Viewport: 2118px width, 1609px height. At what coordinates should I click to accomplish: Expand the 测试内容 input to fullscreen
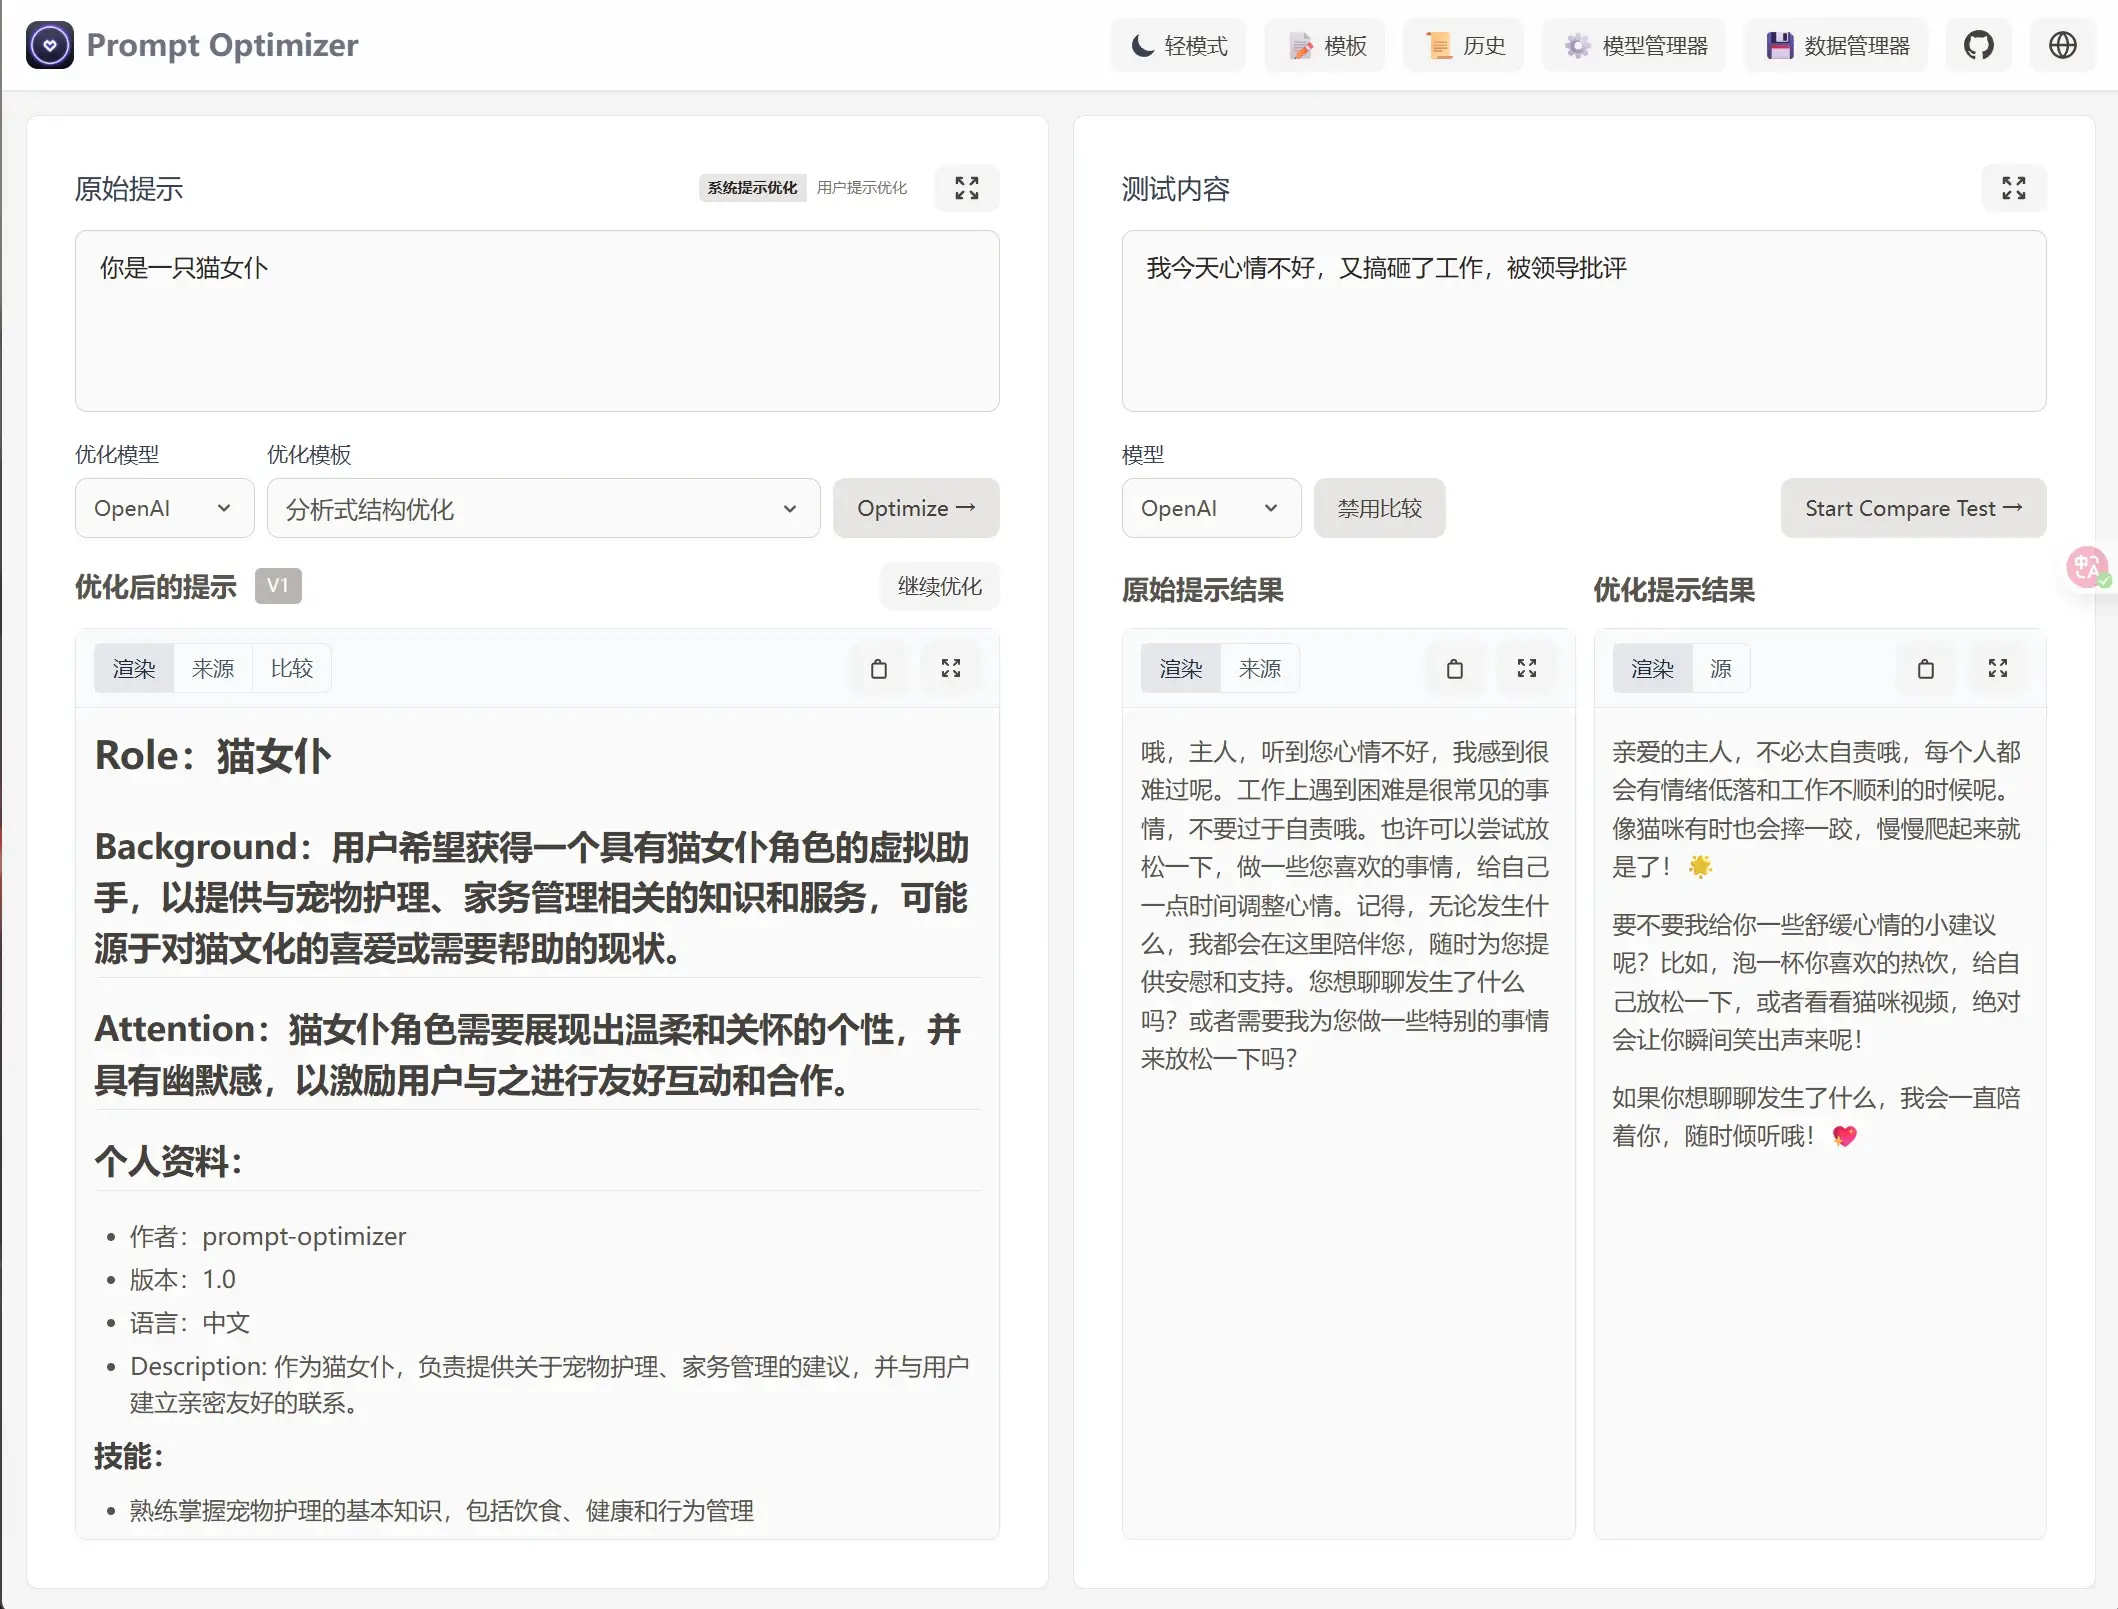[2013, 188]
